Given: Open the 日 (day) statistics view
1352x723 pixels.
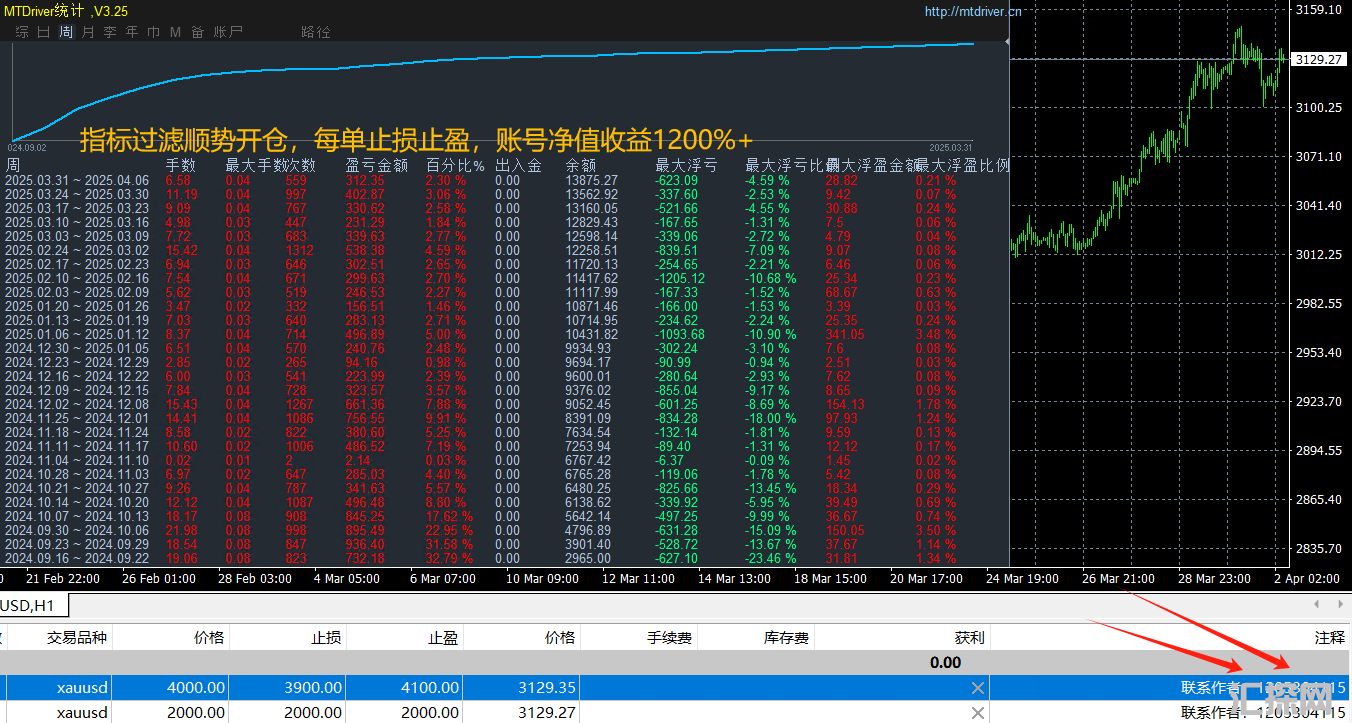Looking at the screenshot, I should point(44,32).
